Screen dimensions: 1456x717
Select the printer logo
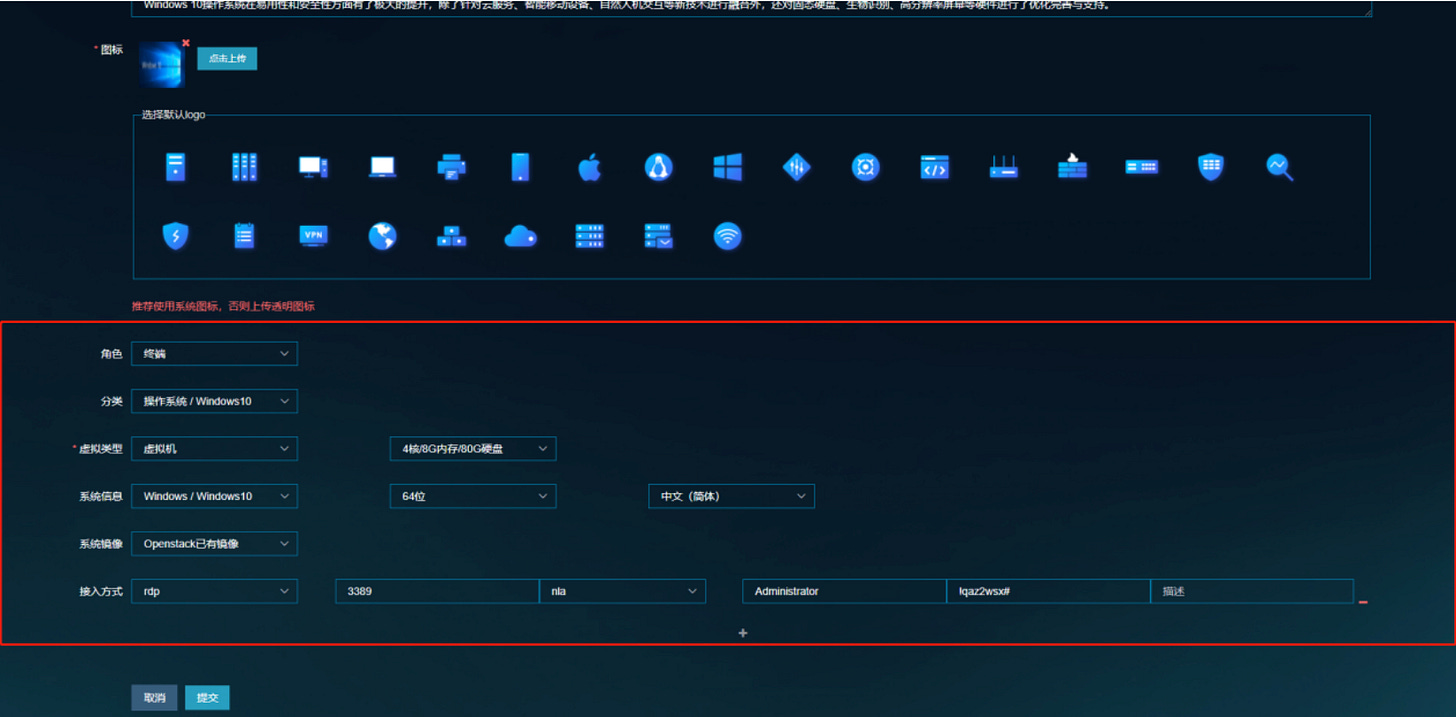point(452,167)
